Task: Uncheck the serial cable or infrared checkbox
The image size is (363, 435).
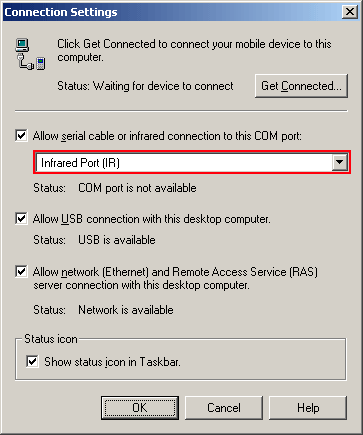Action: tap(21, 136)
